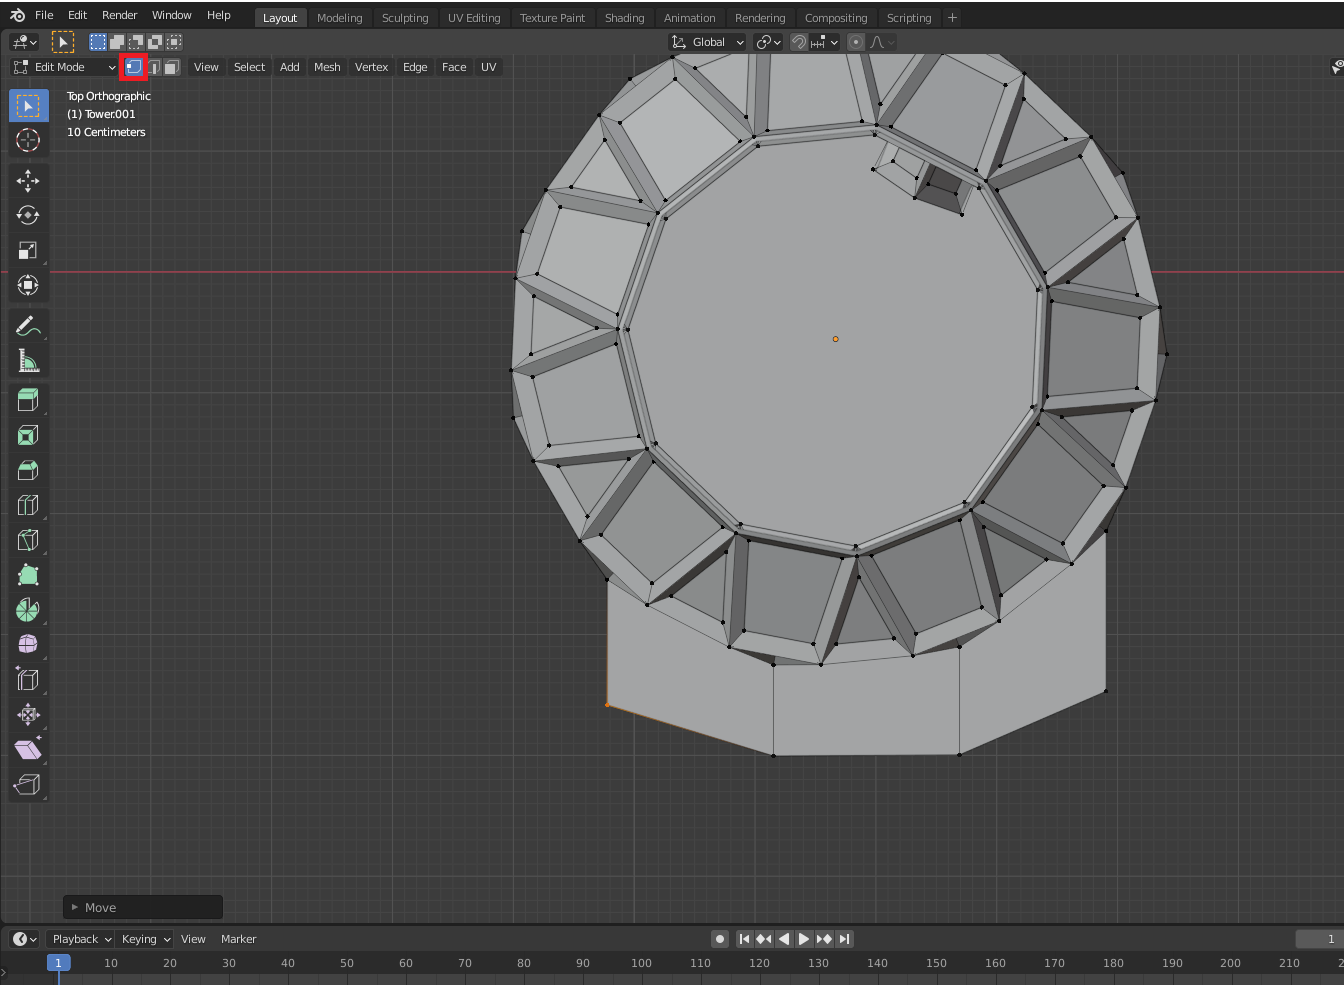
Task: Choose the Spin tool
Action: pos(28,610)
